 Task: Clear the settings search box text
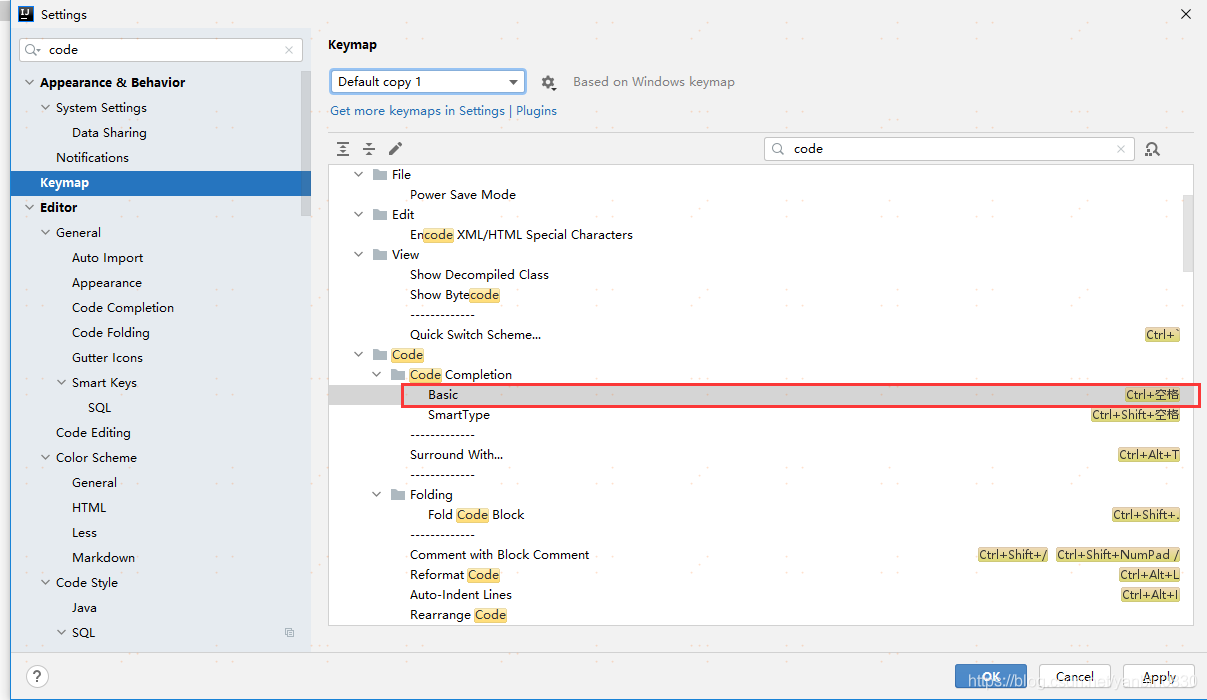[288, 49]
